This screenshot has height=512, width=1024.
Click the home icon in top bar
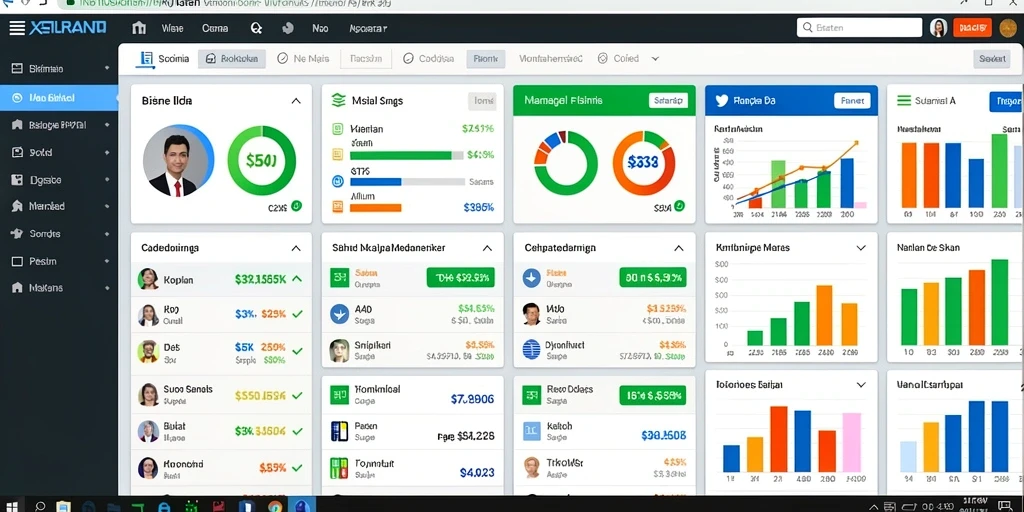tap(139, 28)
